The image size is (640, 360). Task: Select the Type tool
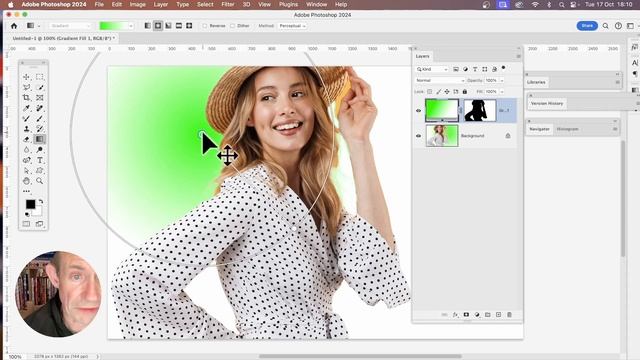(x=40, y=160)
